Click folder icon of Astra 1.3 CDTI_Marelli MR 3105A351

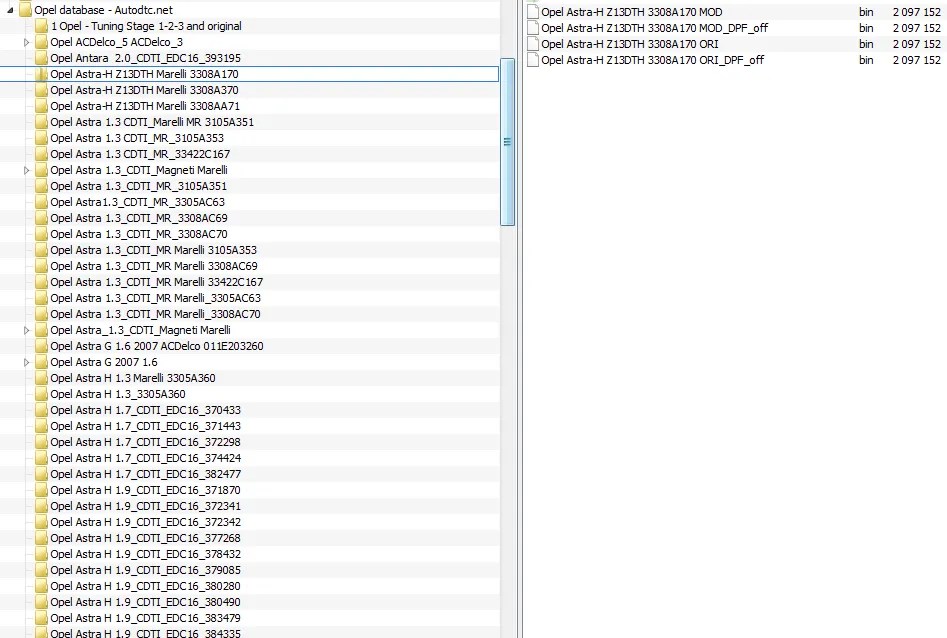point(41,122)
